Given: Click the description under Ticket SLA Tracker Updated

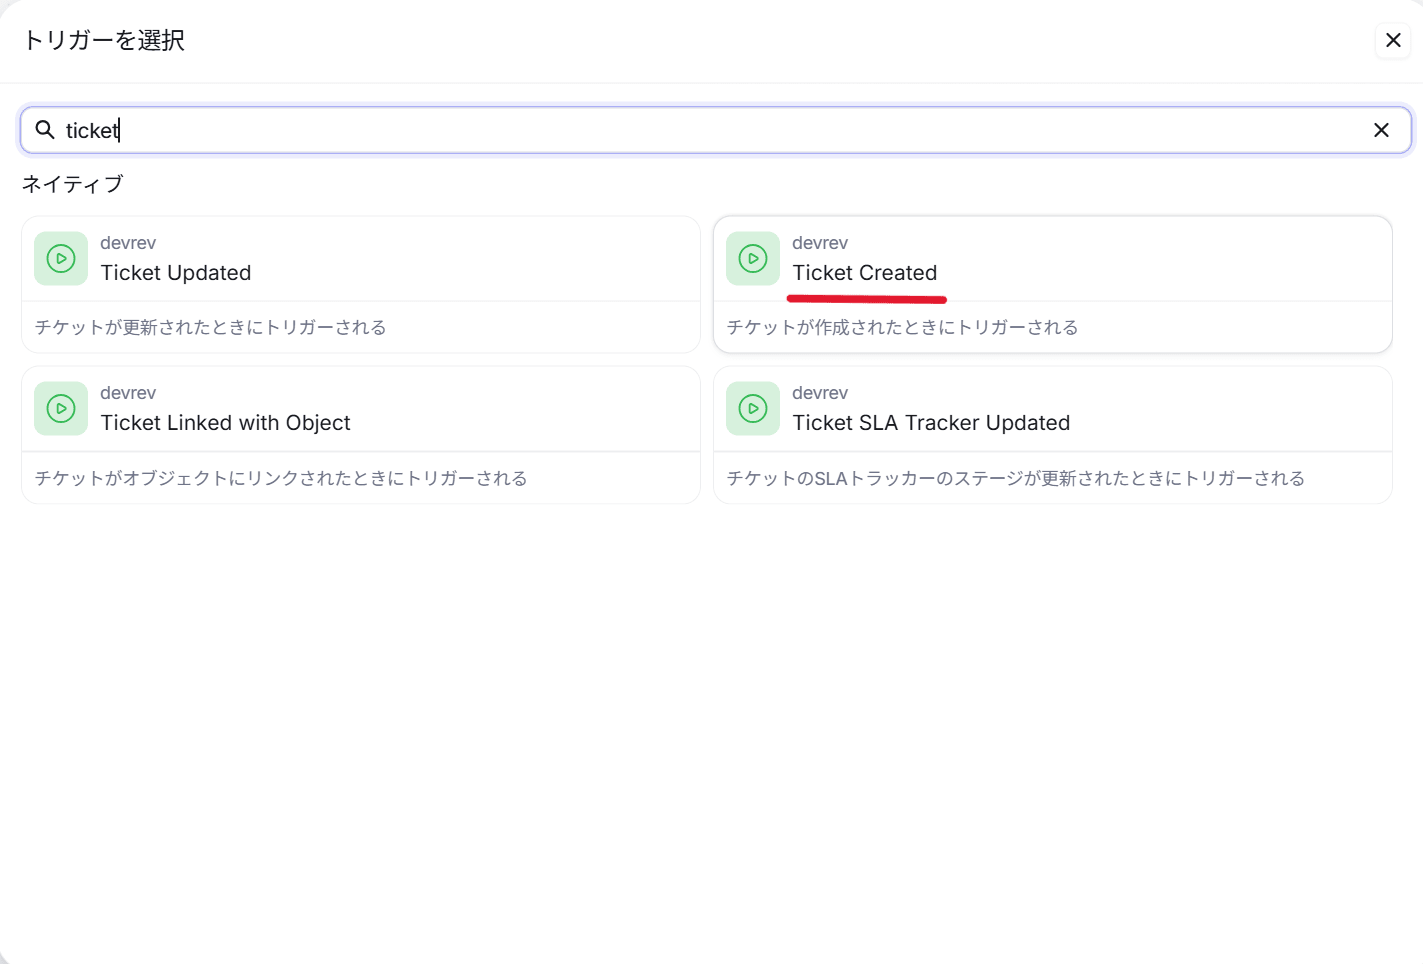Looking at the screenshot, I should (x=1015, y=478).
